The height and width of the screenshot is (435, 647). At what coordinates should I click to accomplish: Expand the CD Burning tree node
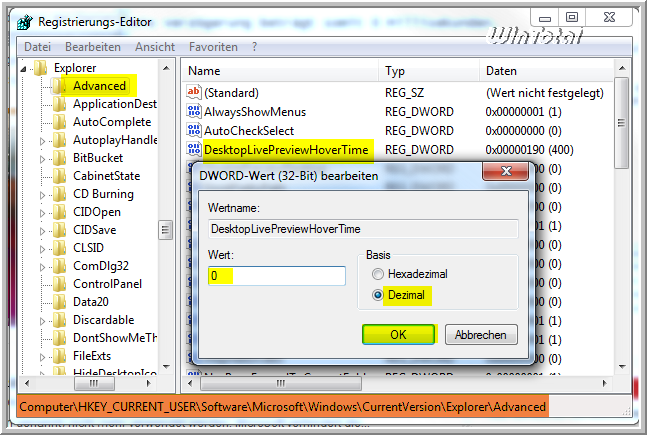(x=42, y=195)
